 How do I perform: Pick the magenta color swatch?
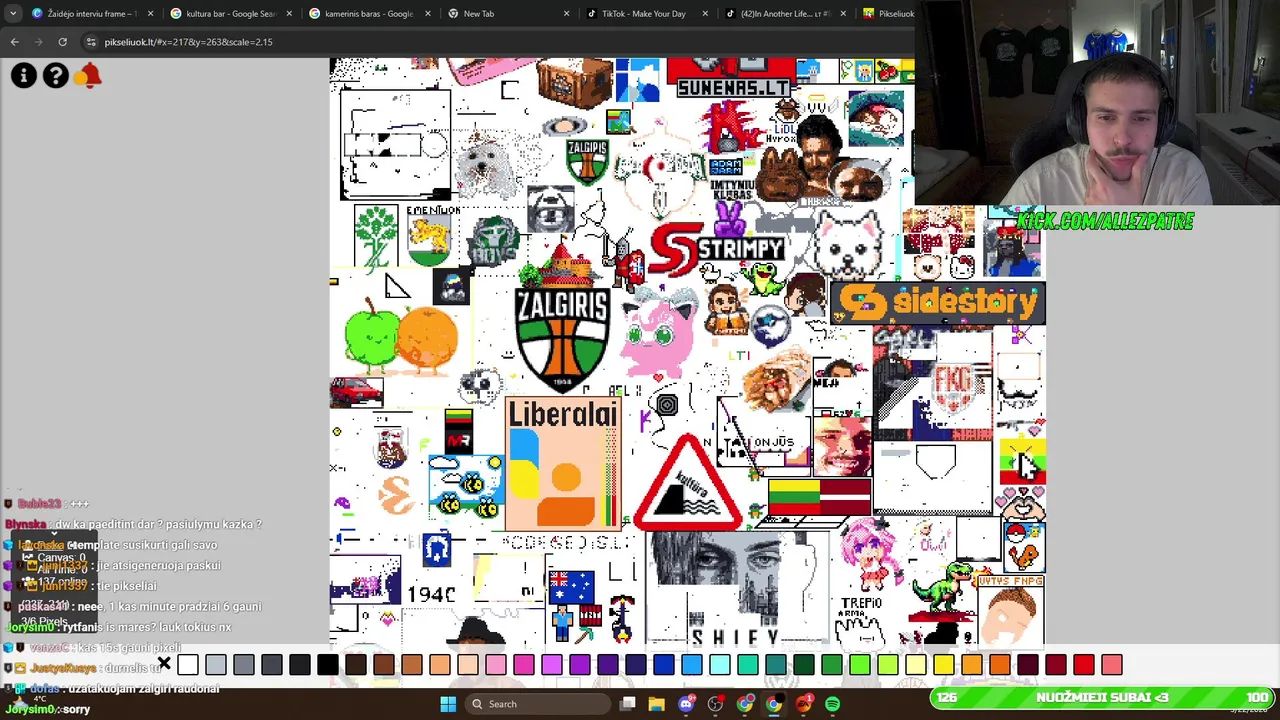click(524, 665)
